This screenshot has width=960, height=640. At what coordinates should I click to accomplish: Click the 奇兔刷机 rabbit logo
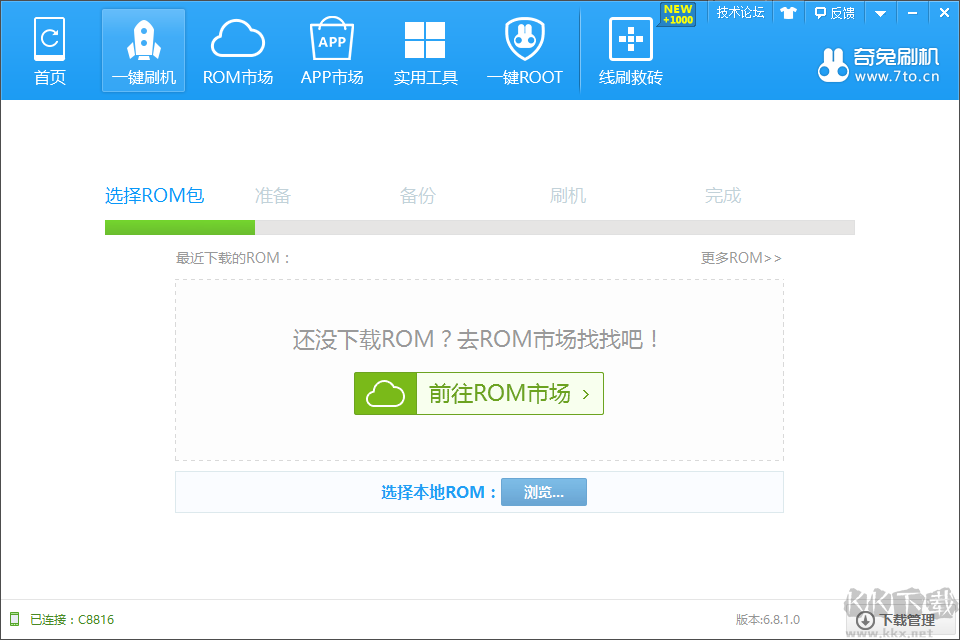click(x=833, y=65)
